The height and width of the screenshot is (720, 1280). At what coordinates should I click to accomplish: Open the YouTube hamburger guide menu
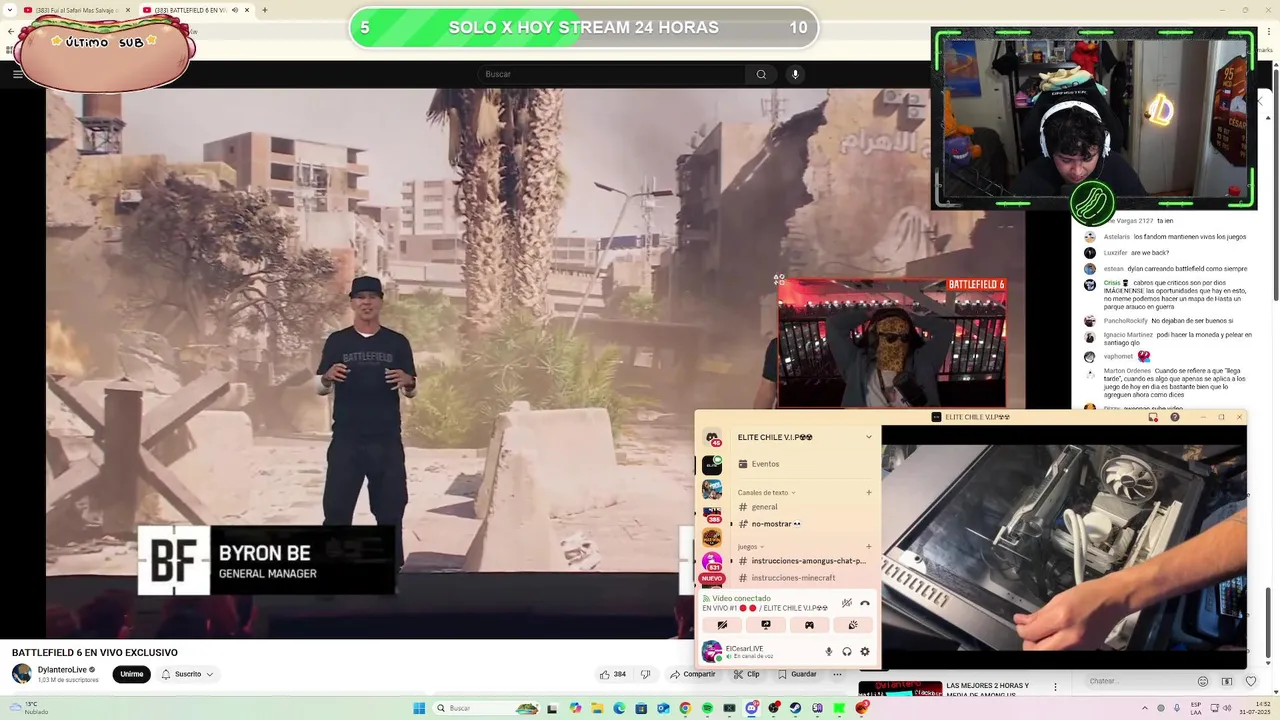pyautogui.click(x=17, y=74)
